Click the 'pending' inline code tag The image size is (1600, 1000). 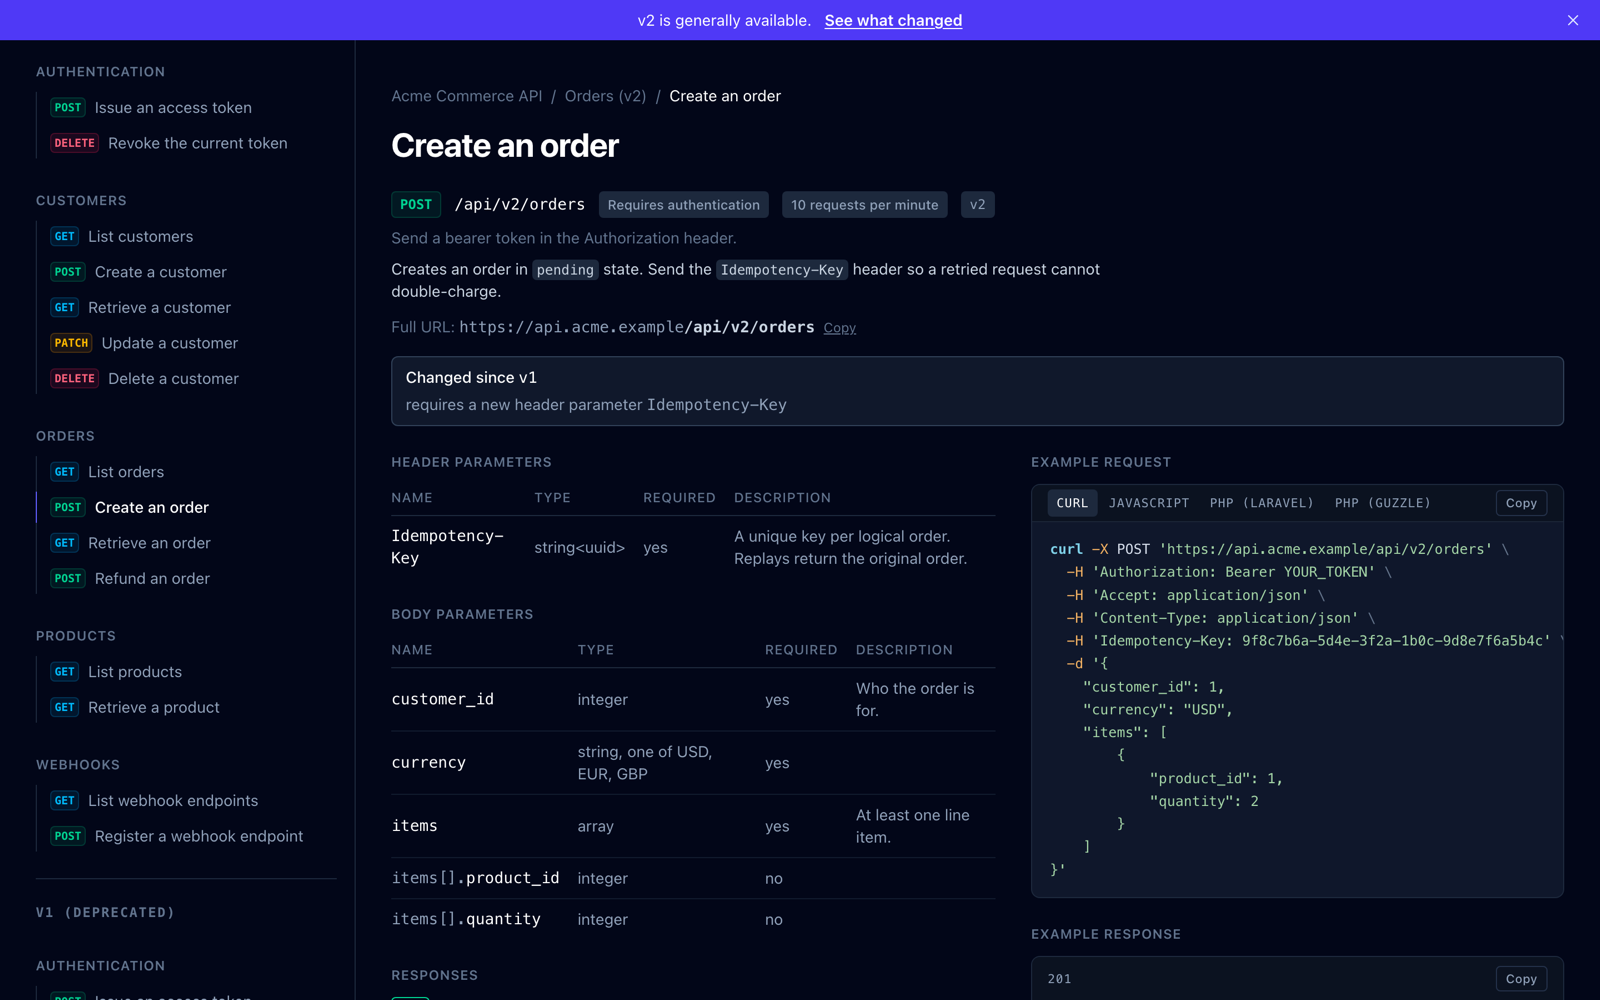coord(565,270)
